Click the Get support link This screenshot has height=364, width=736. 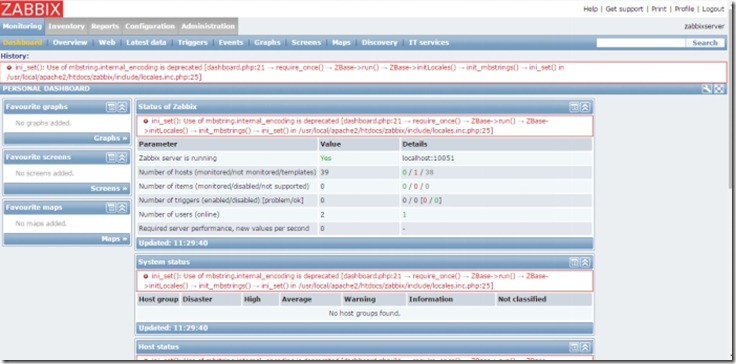[624, 9]
